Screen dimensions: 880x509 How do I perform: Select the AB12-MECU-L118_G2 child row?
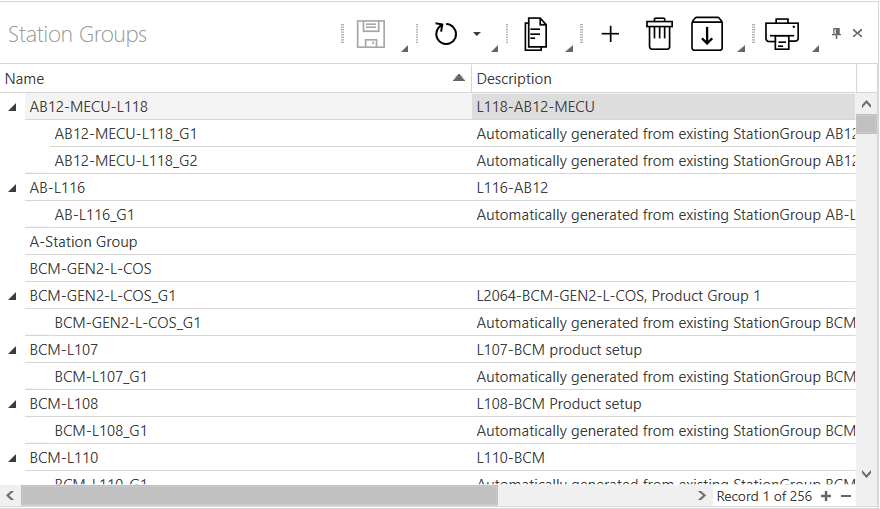click(x=452, y=161)
